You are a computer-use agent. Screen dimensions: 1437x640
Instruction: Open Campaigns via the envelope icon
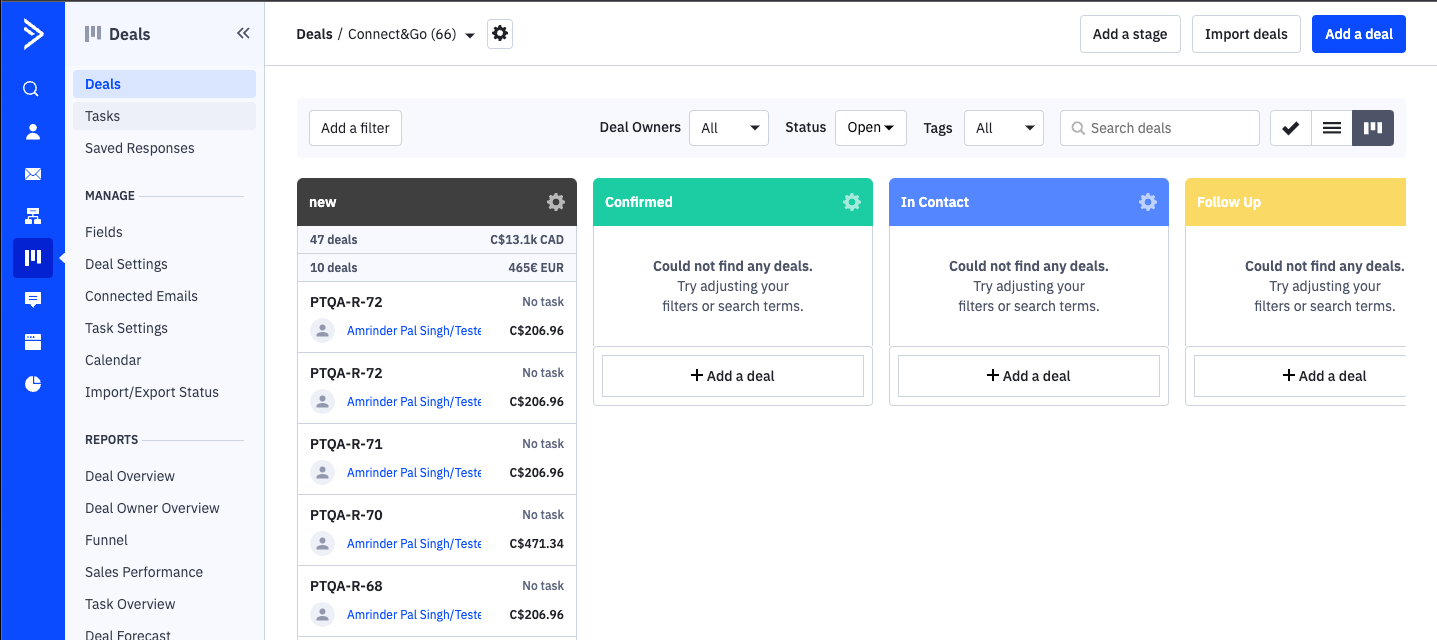click(32, 174)
